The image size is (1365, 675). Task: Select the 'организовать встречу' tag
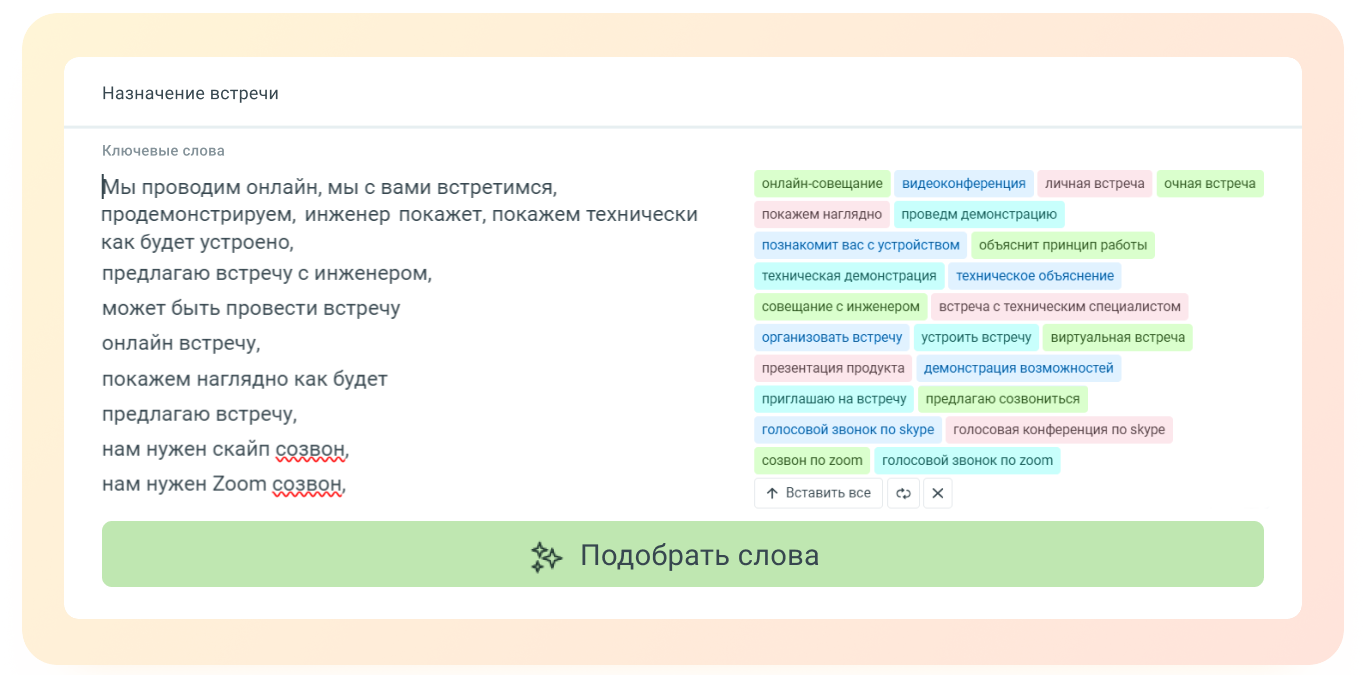pos(832,338)
